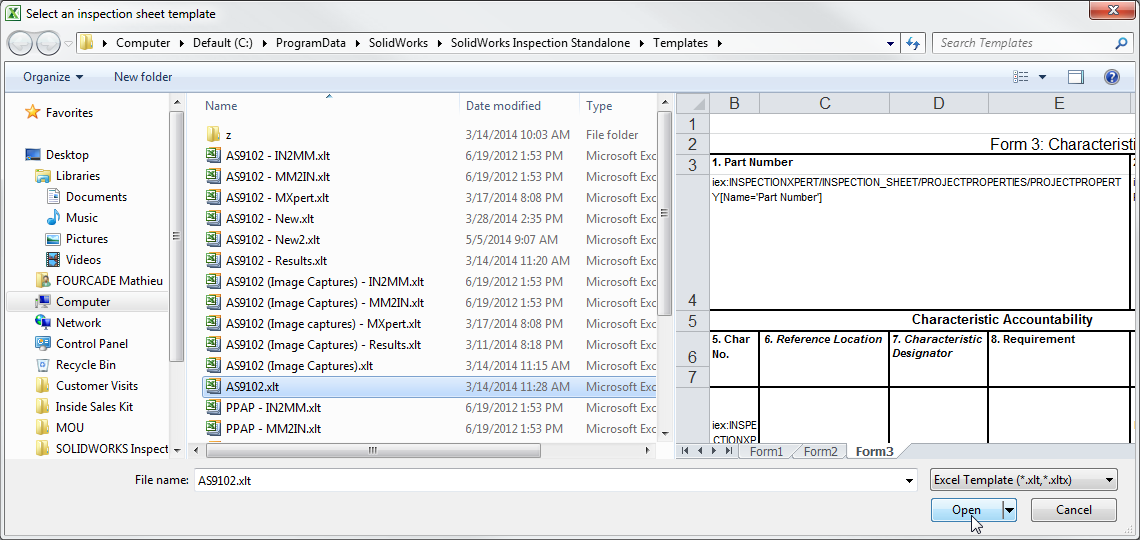Click the Cancel button
Viewport: 1140px width, 540px height.
1074,510
